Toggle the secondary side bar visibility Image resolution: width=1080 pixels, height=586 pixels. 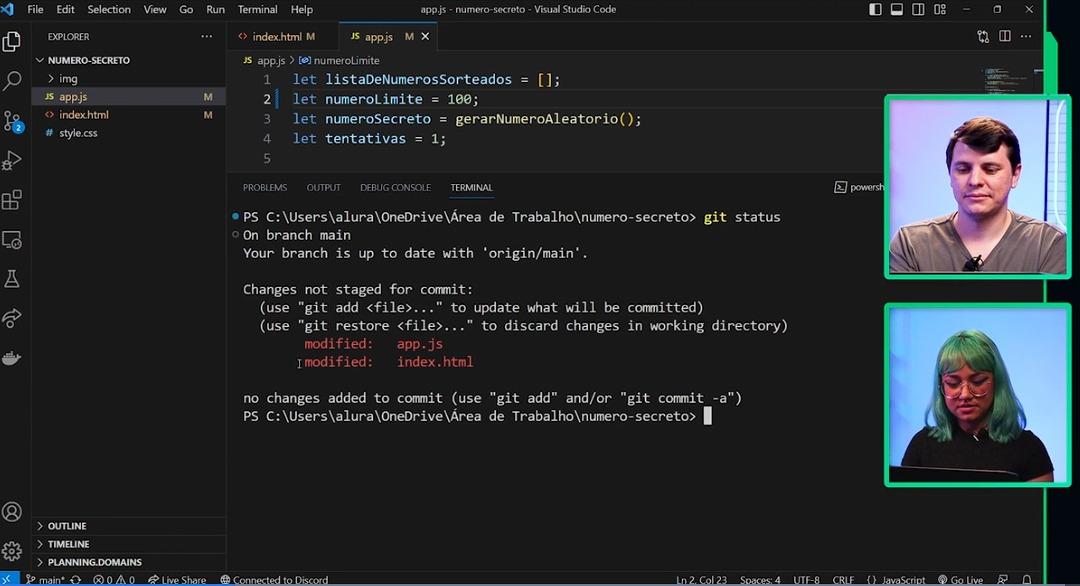coord(918,10)
